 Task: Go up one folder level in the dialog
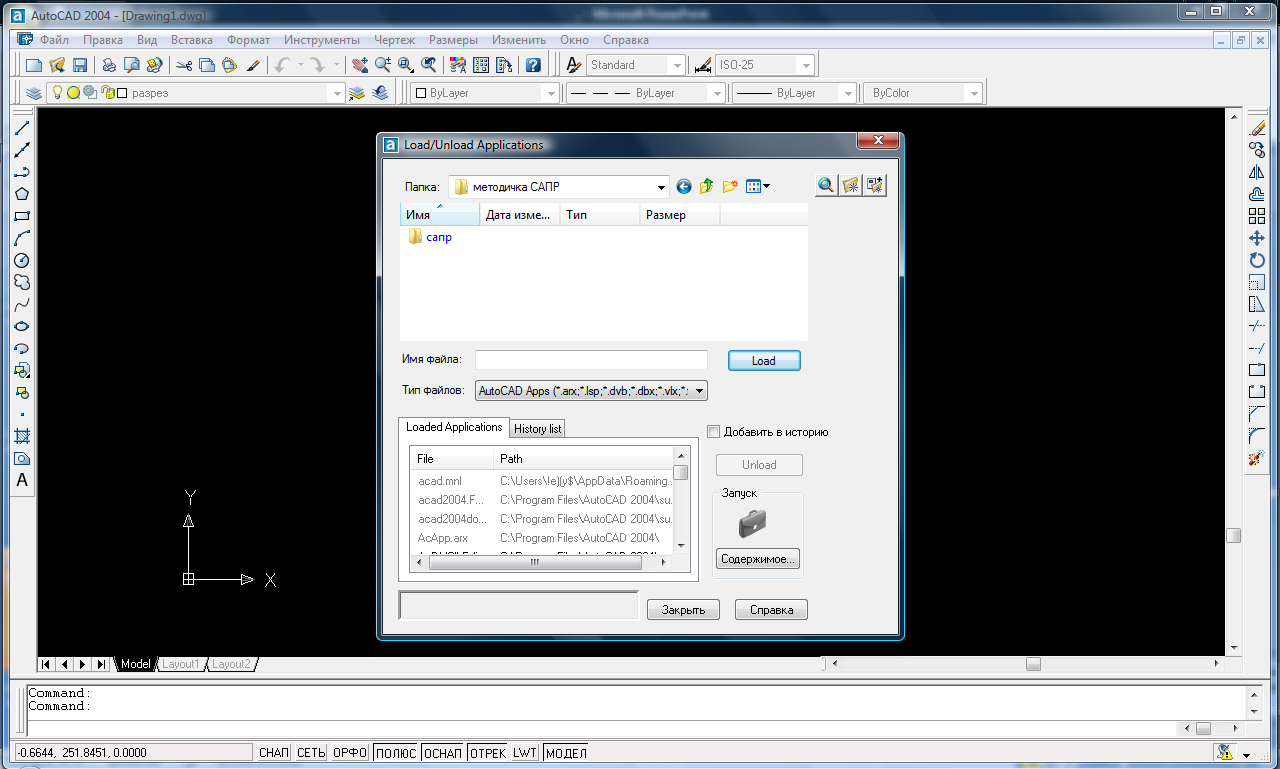pos(707,186)
